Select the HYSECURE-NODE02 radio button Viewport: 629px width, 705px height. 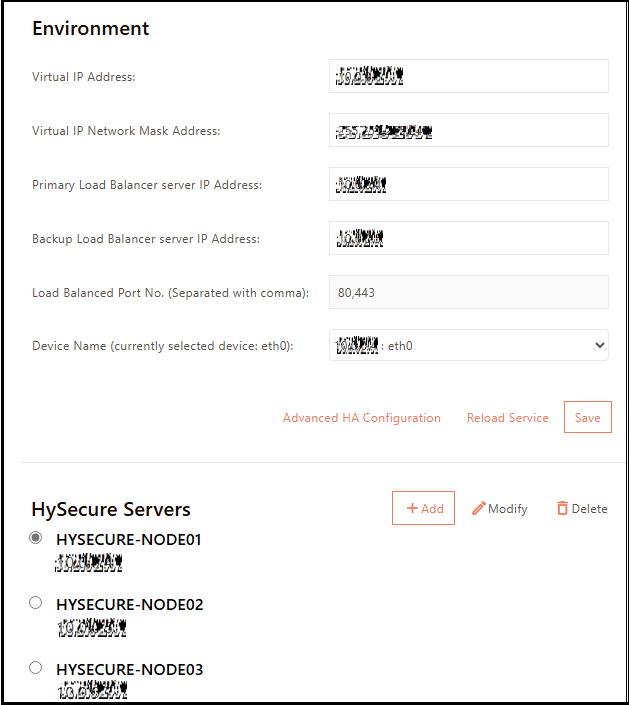point(36,603)
